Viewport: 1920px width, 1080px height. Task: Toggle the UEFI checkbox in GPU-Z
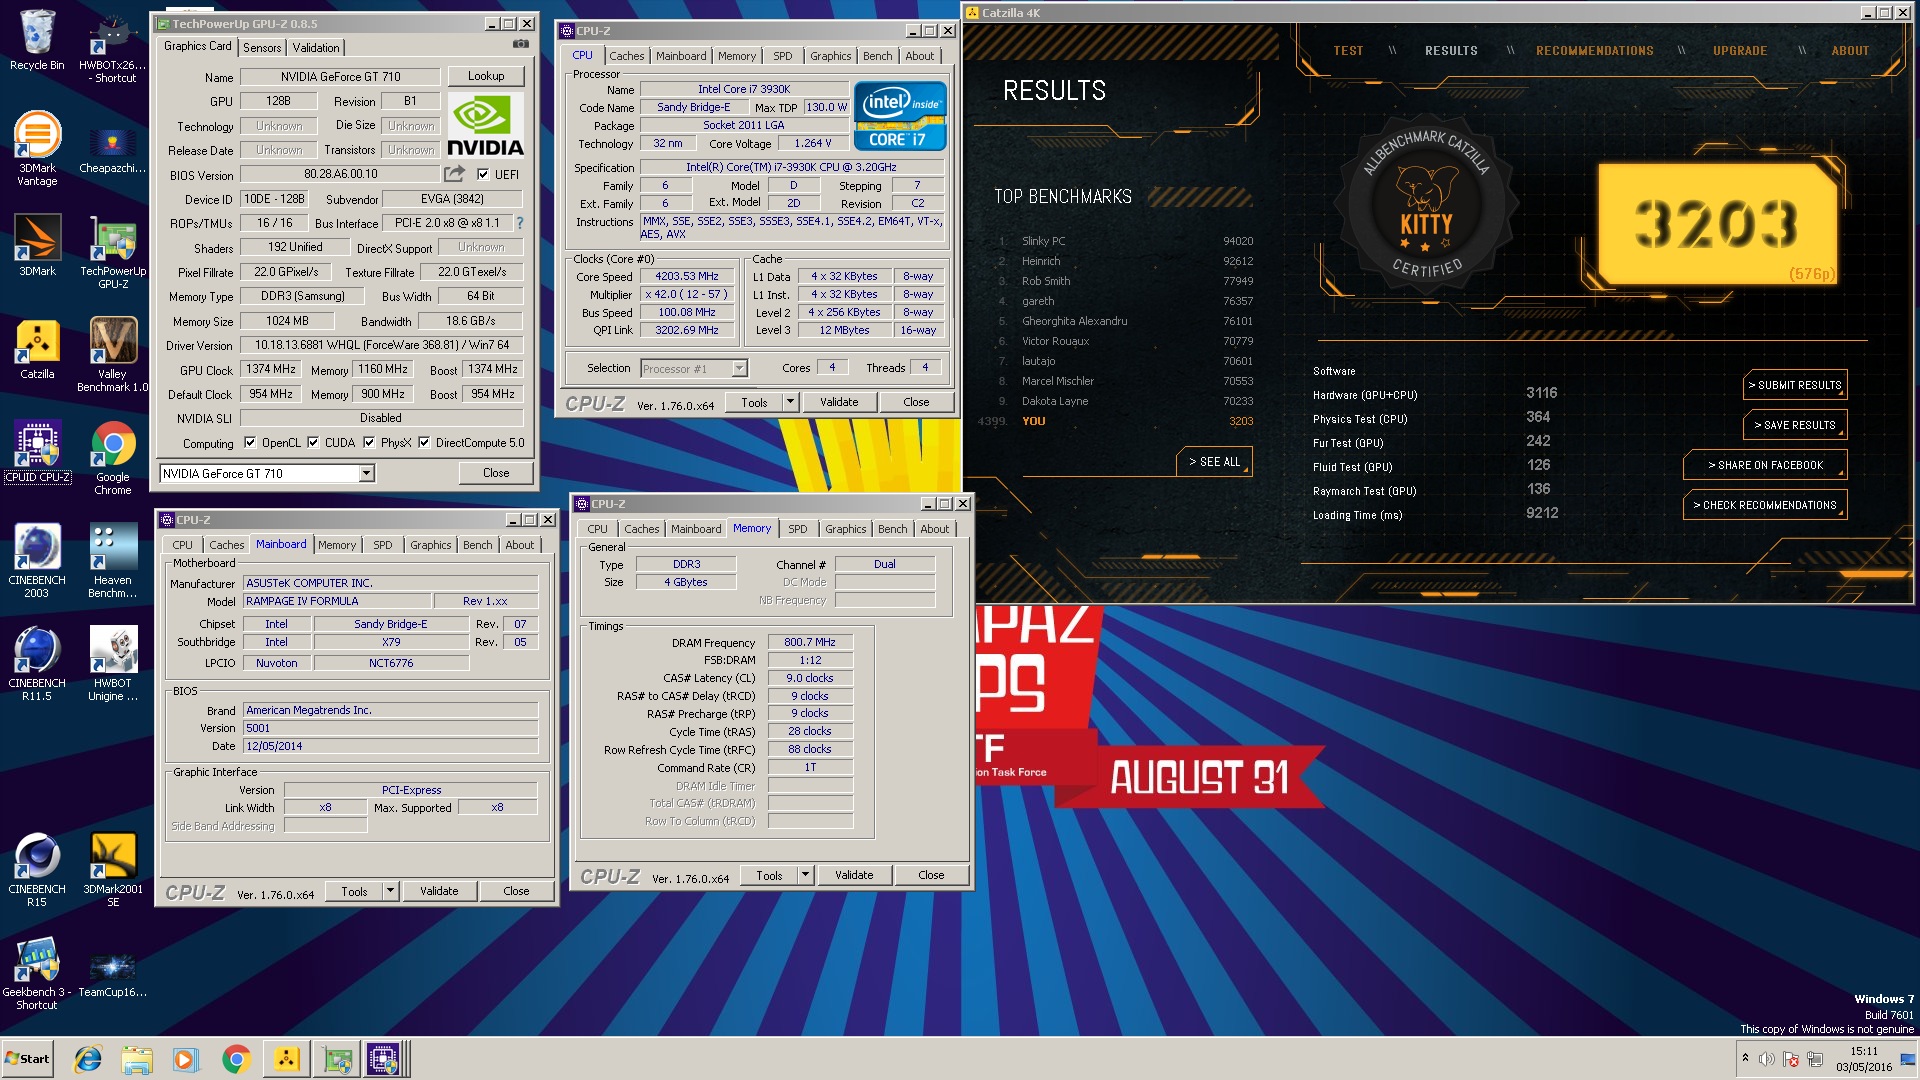click(x=484, y=174)
